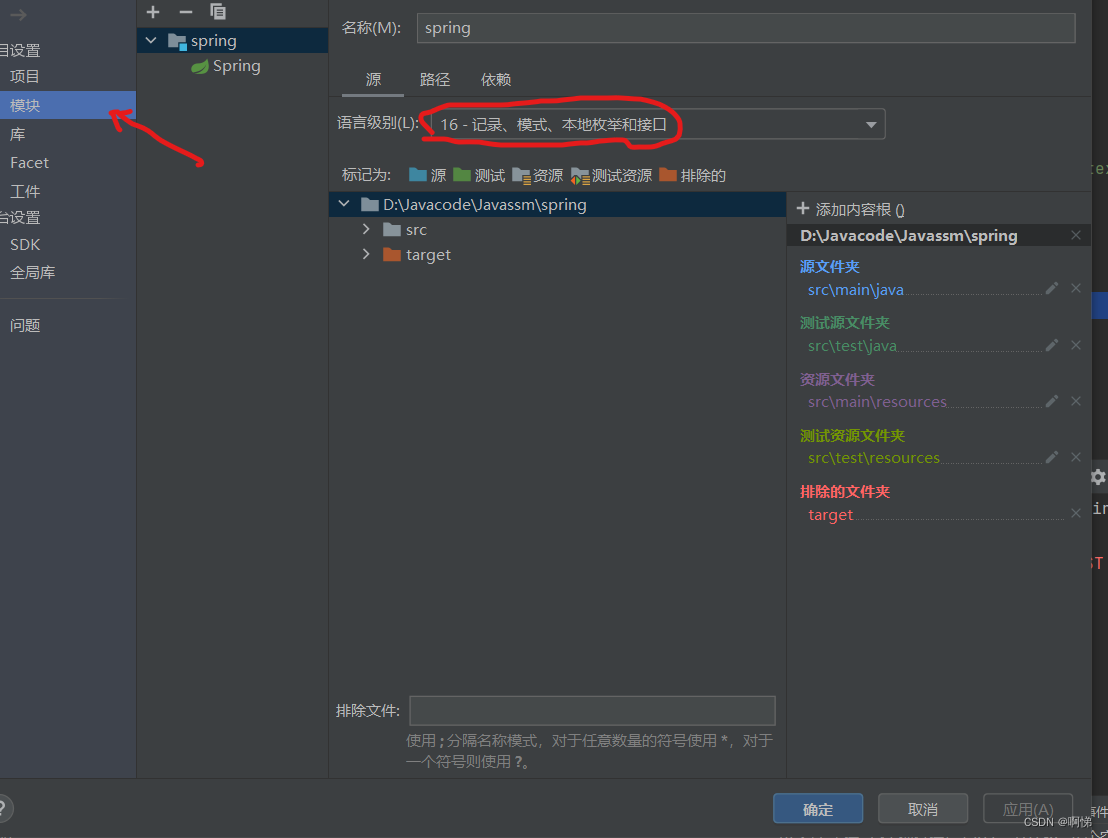Viewport: 1108px width, 838px height.
Task: Remove src\main\resources resource folder
Action: [1075, 401]
